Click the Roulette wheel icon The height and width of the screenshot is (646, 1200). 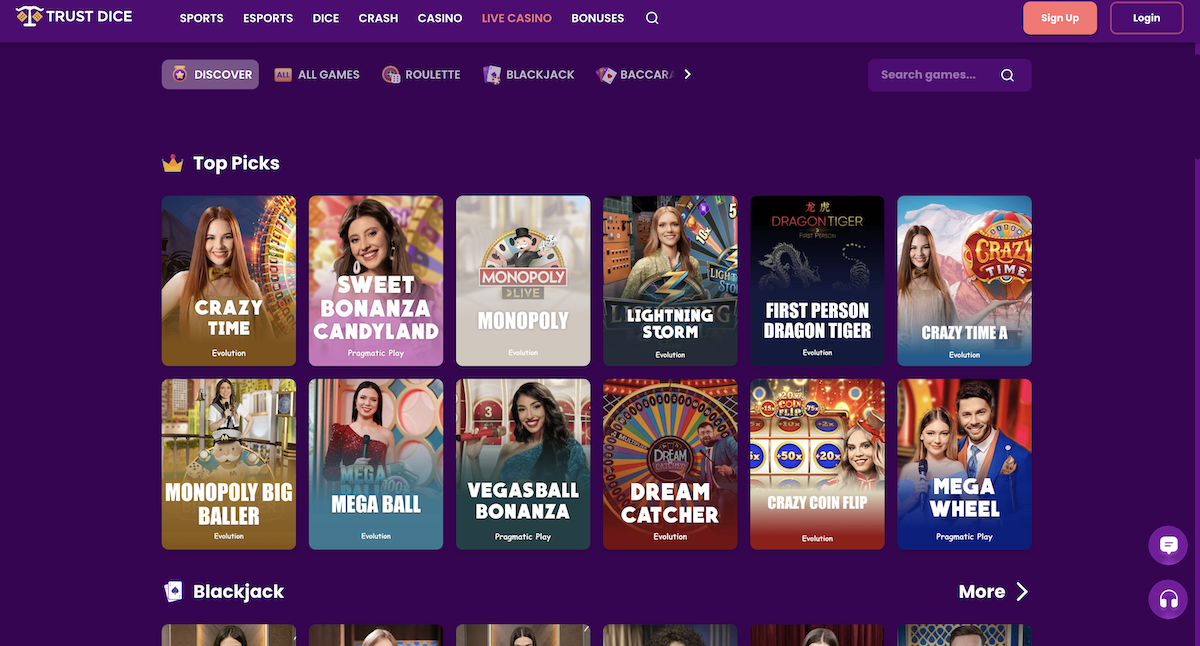pyautogui.click(x=391, y=75)
